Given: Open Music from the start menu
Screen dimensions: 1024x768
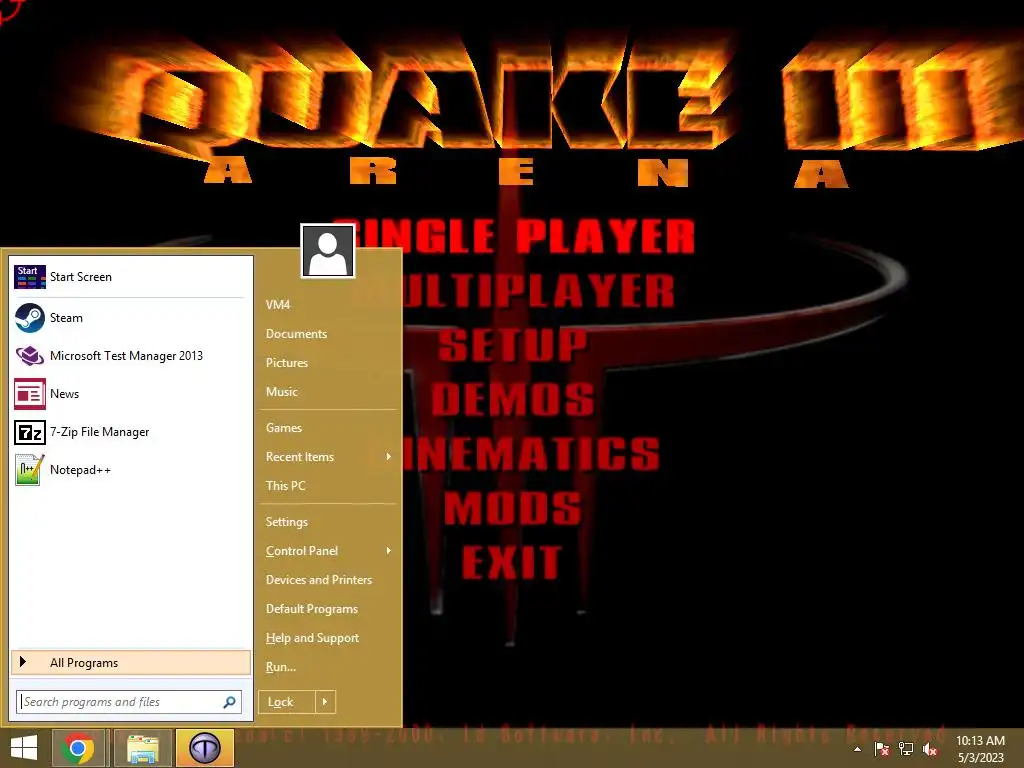Looking at the screenshot, I should coord(281,392).
